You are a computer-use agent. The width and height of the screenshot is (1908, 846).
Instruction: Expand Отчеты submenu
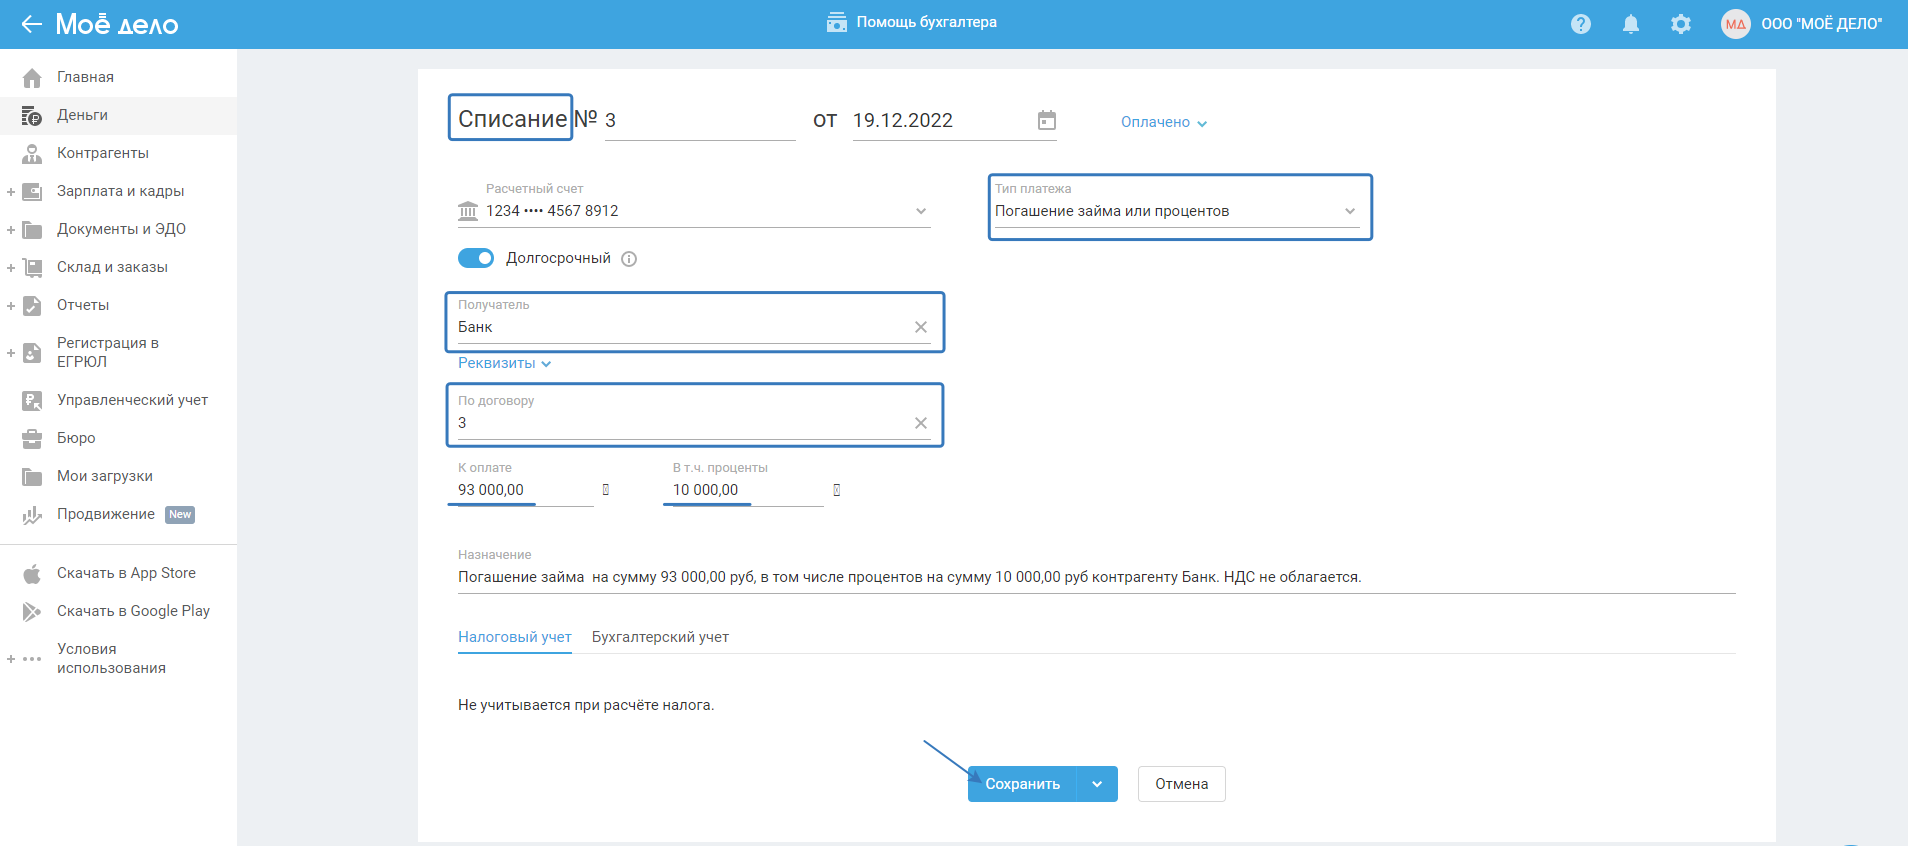[x=11, y=306]
